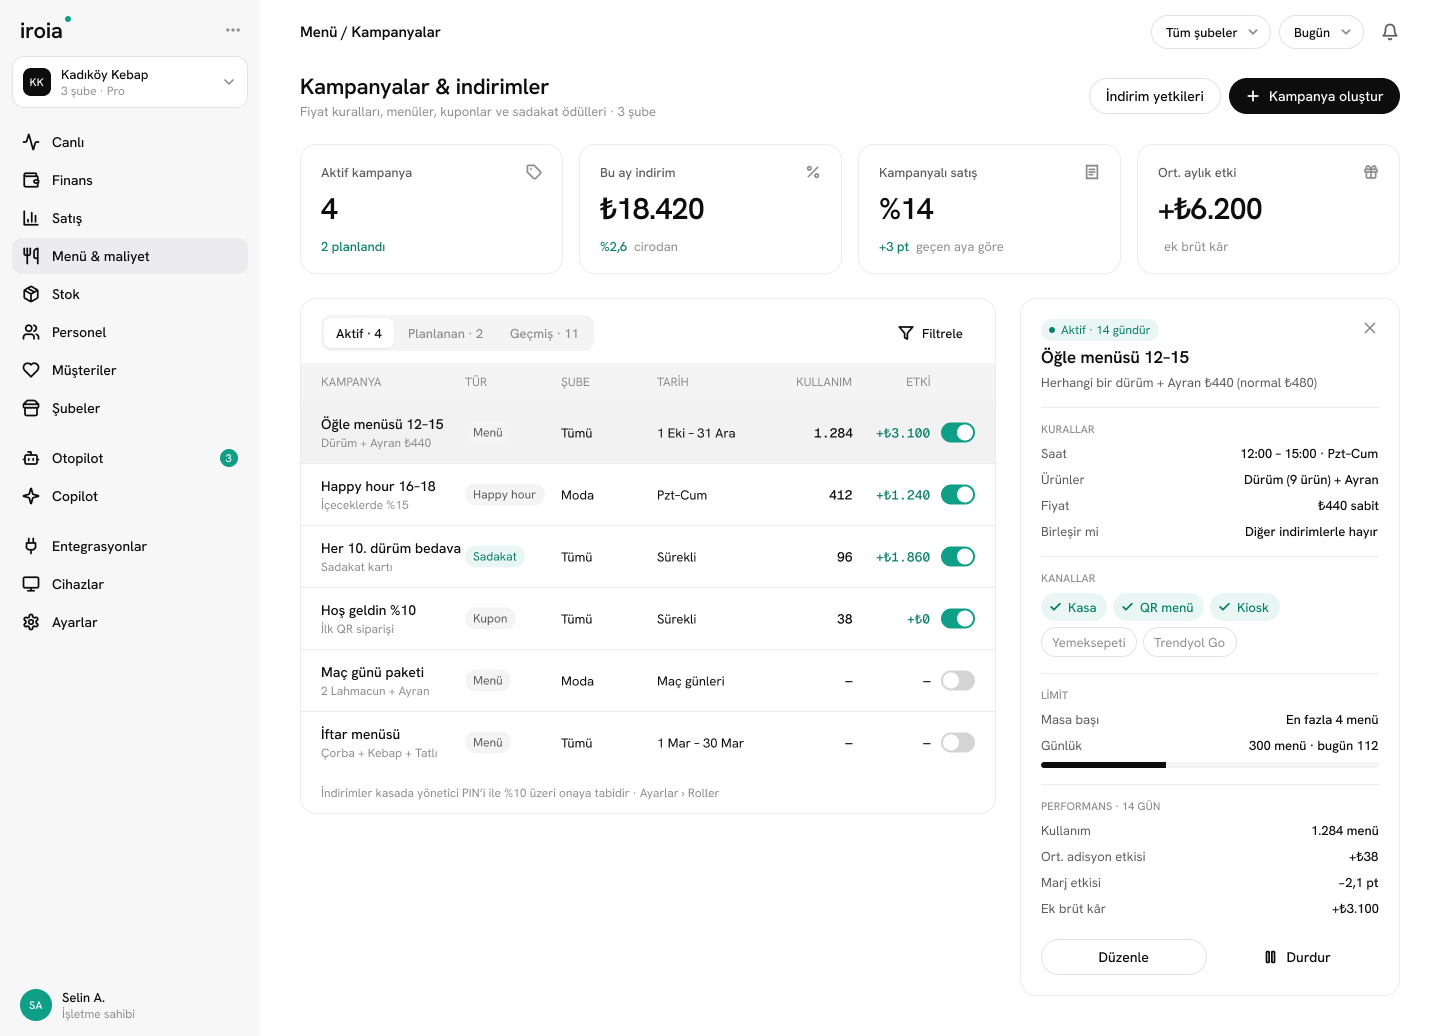Switch to the Planlanan · 2 tab

445,333
